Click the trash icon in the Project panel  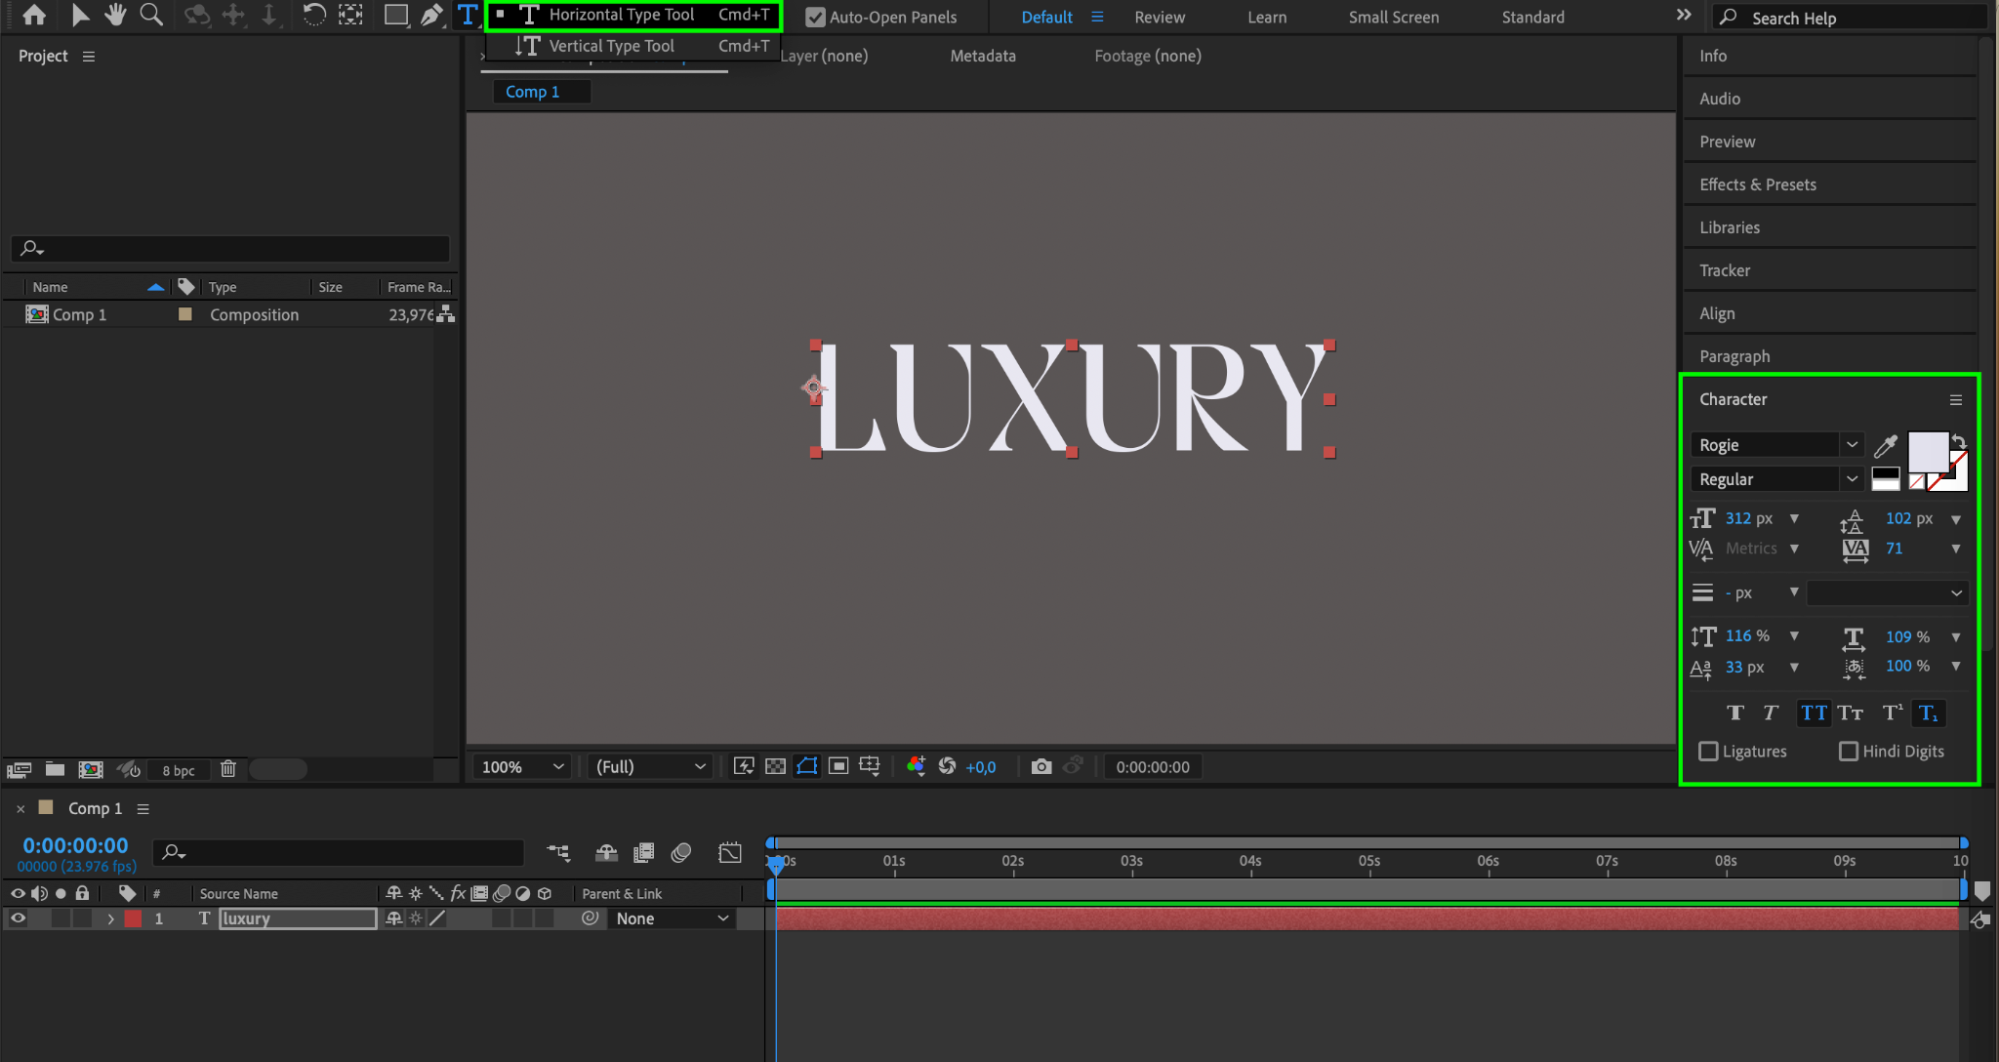click(228, 769)
